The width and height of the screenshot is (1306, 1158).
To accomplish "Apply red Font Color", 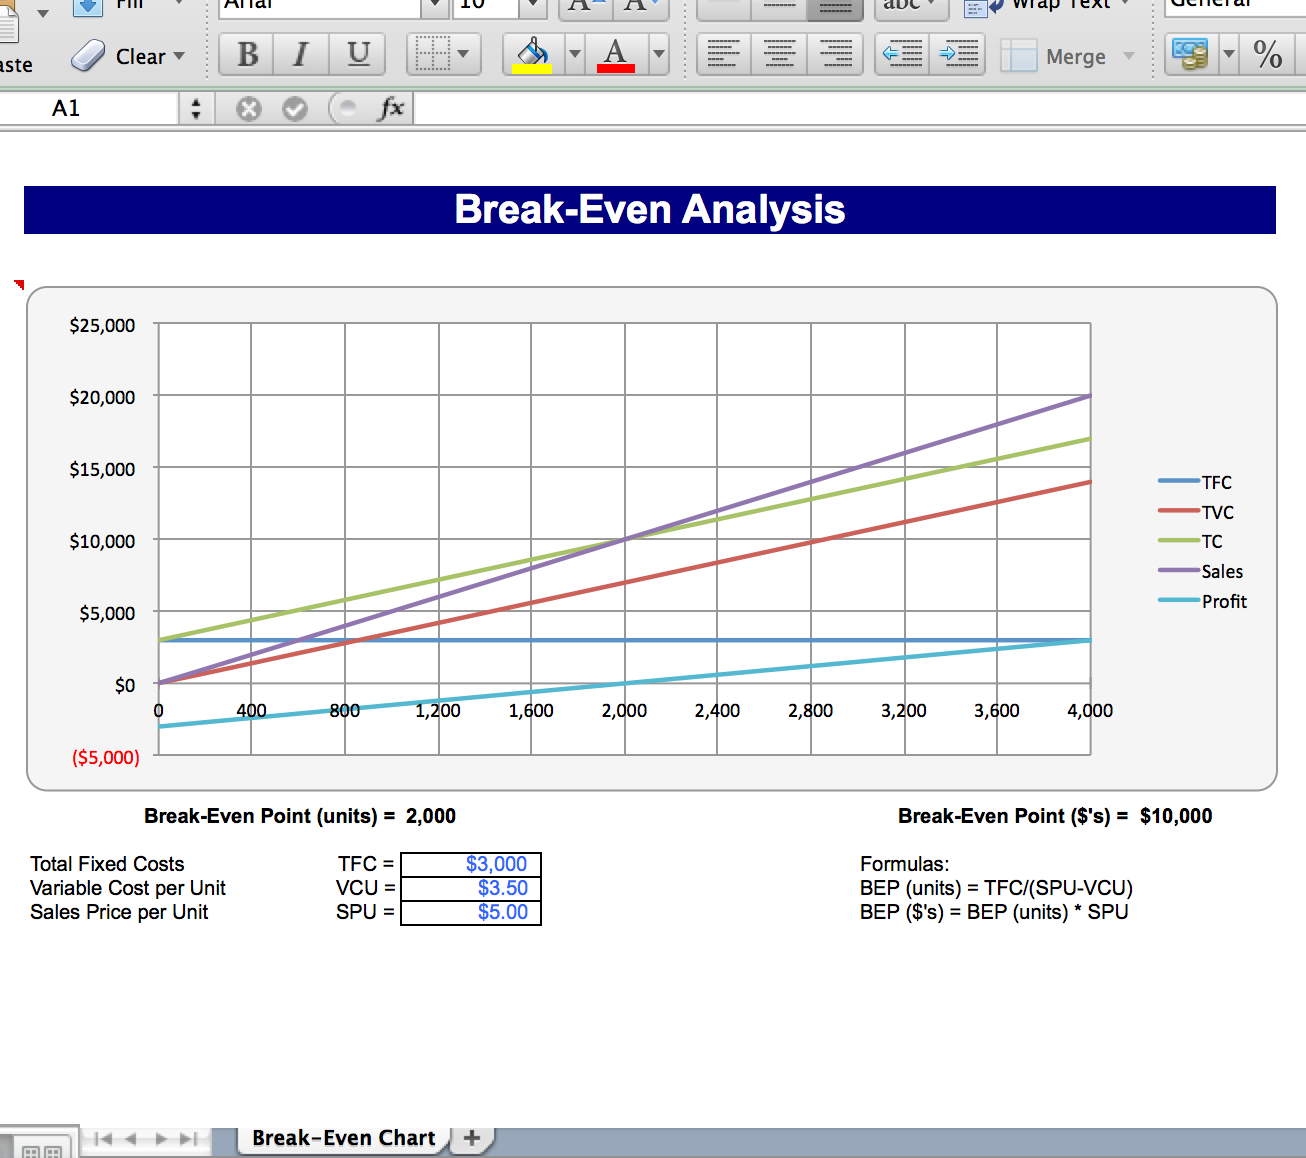I will click(616, 54).
